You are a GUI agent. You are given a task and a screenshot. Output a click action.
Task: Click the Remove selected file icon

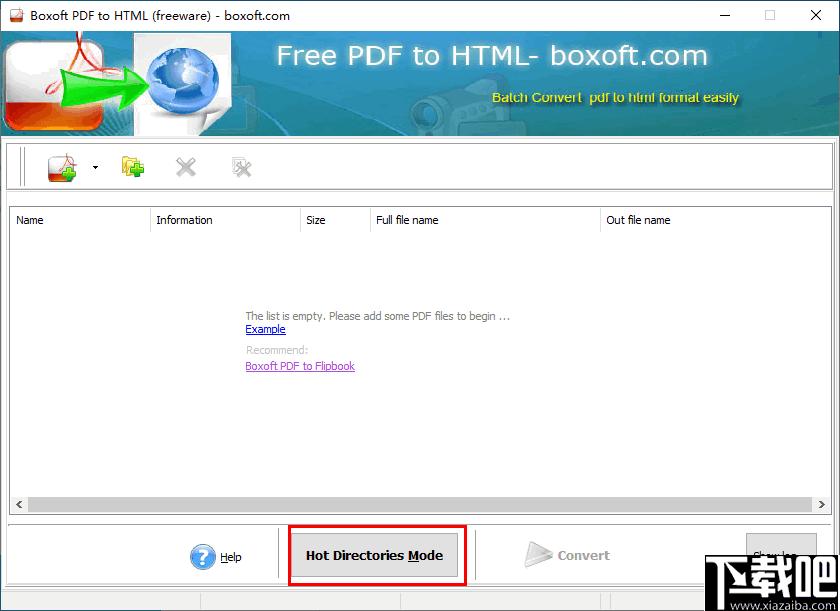coord(186,168)
